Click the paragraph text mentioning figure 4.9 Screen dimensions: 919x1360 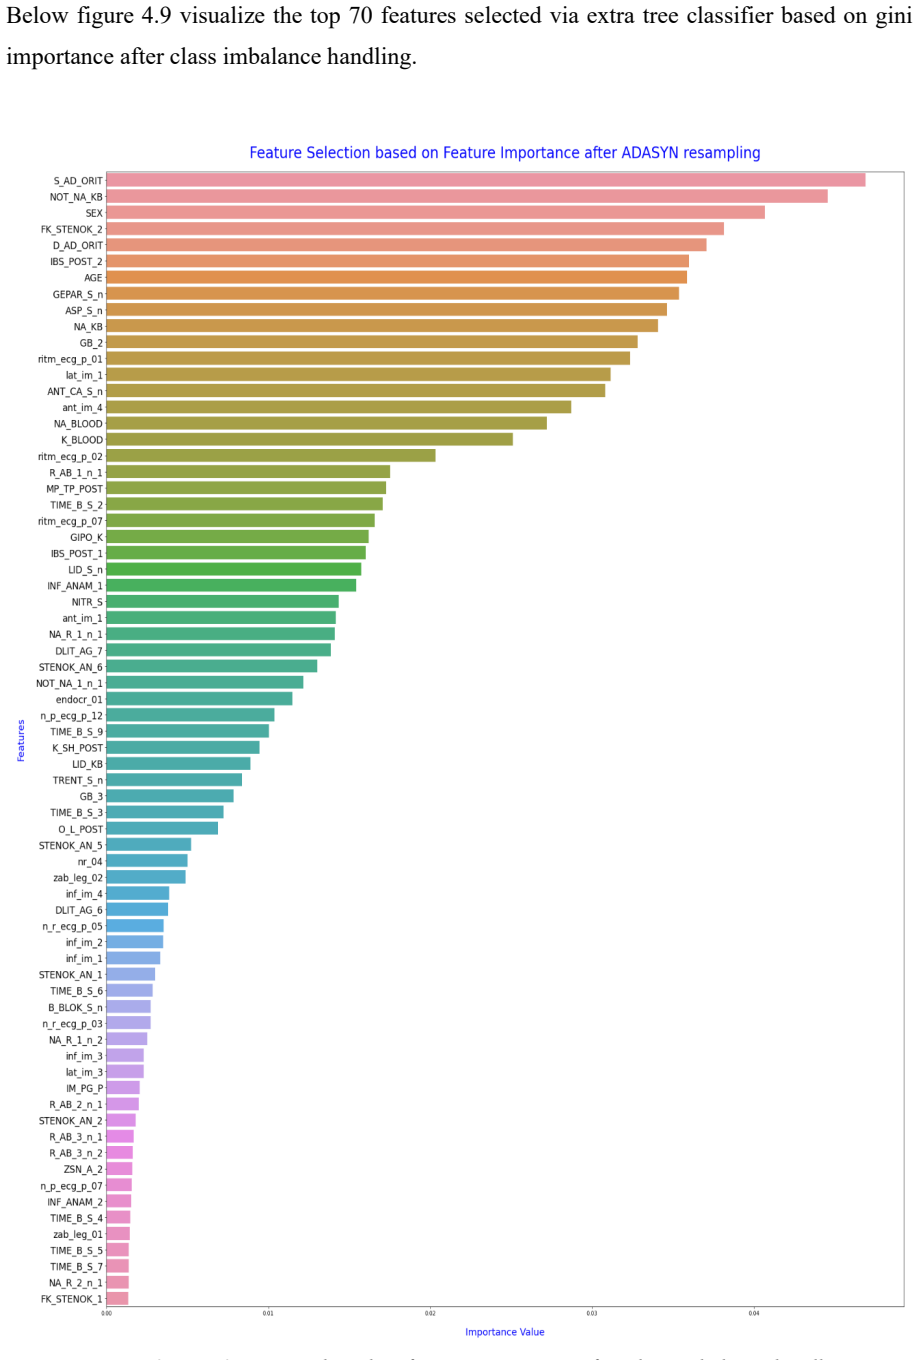(x=459, y=37)
